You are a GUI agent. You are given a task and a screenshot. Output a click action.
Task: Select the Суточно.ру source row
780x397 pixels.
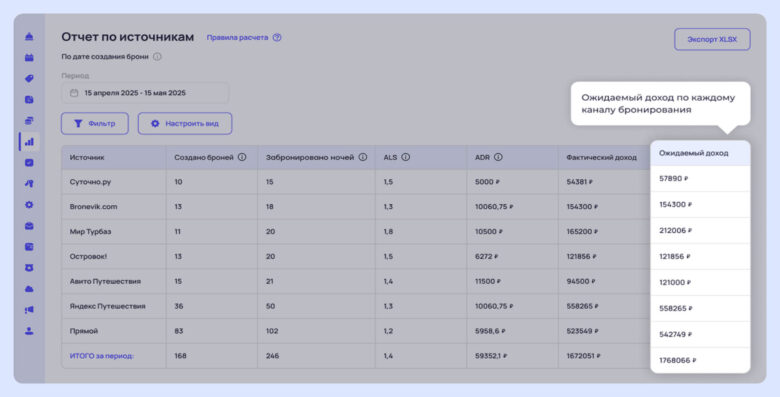click(356, 182)
